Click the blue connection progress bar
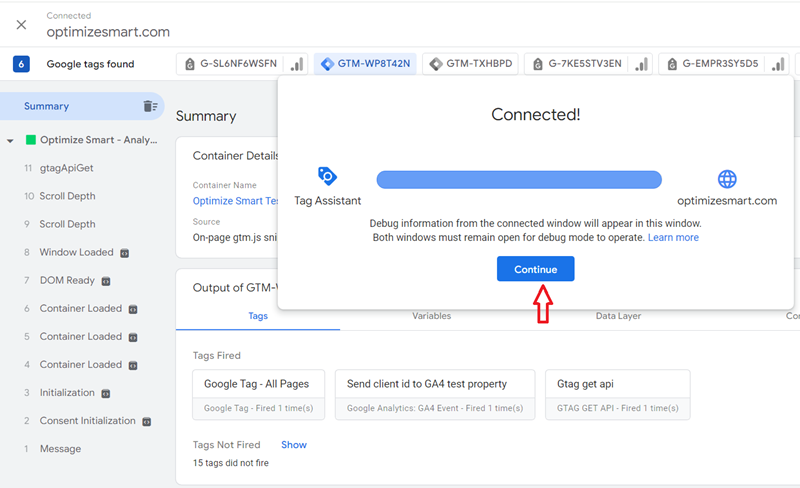 coord(519,180)
